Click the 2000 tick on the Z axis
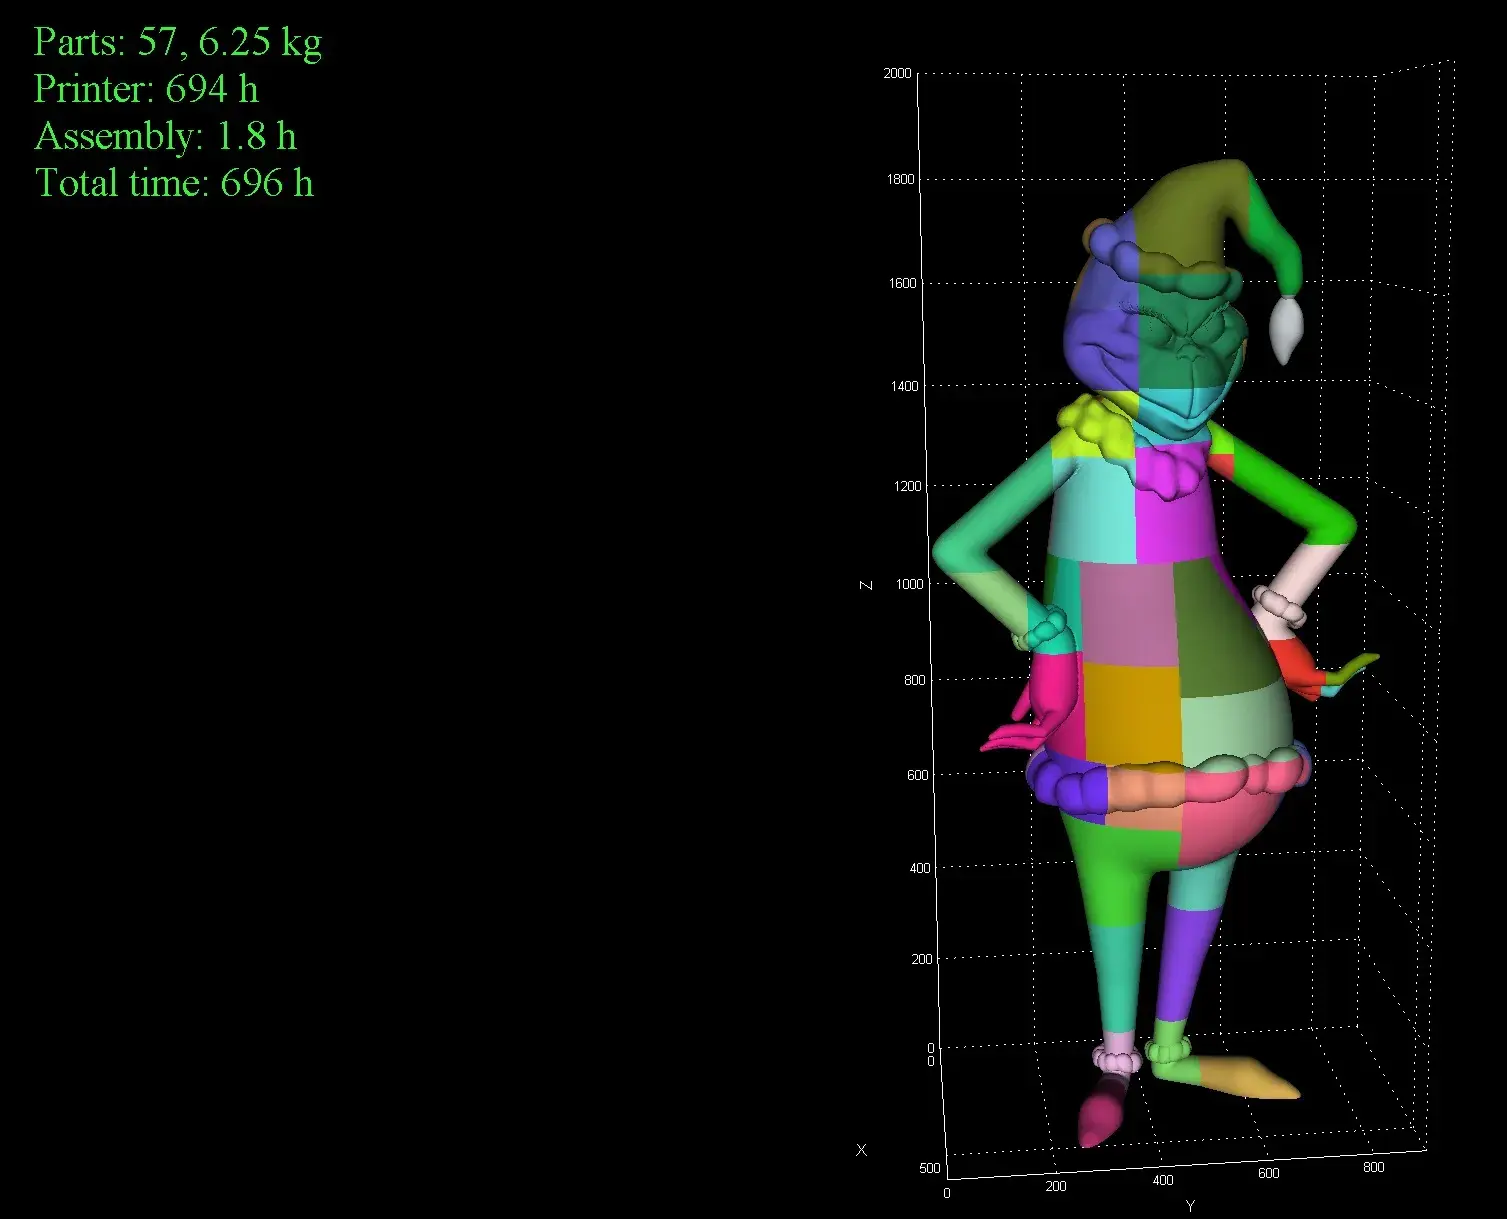 pyautogui.click(x=897, y=73)
